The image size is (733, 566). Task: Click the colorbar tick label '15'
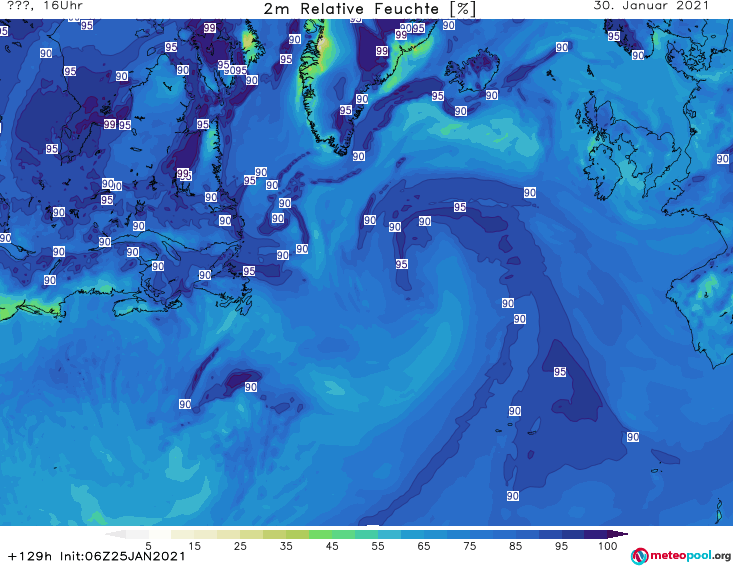tap(194, 546)
